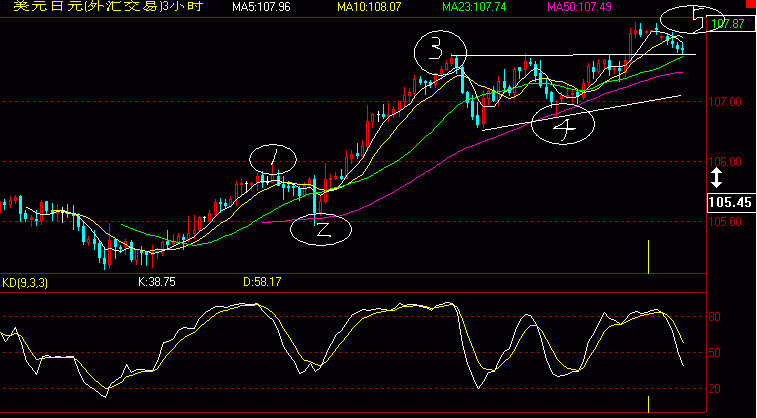Click the yellow vertical time marker in price pane

point(648,256)
